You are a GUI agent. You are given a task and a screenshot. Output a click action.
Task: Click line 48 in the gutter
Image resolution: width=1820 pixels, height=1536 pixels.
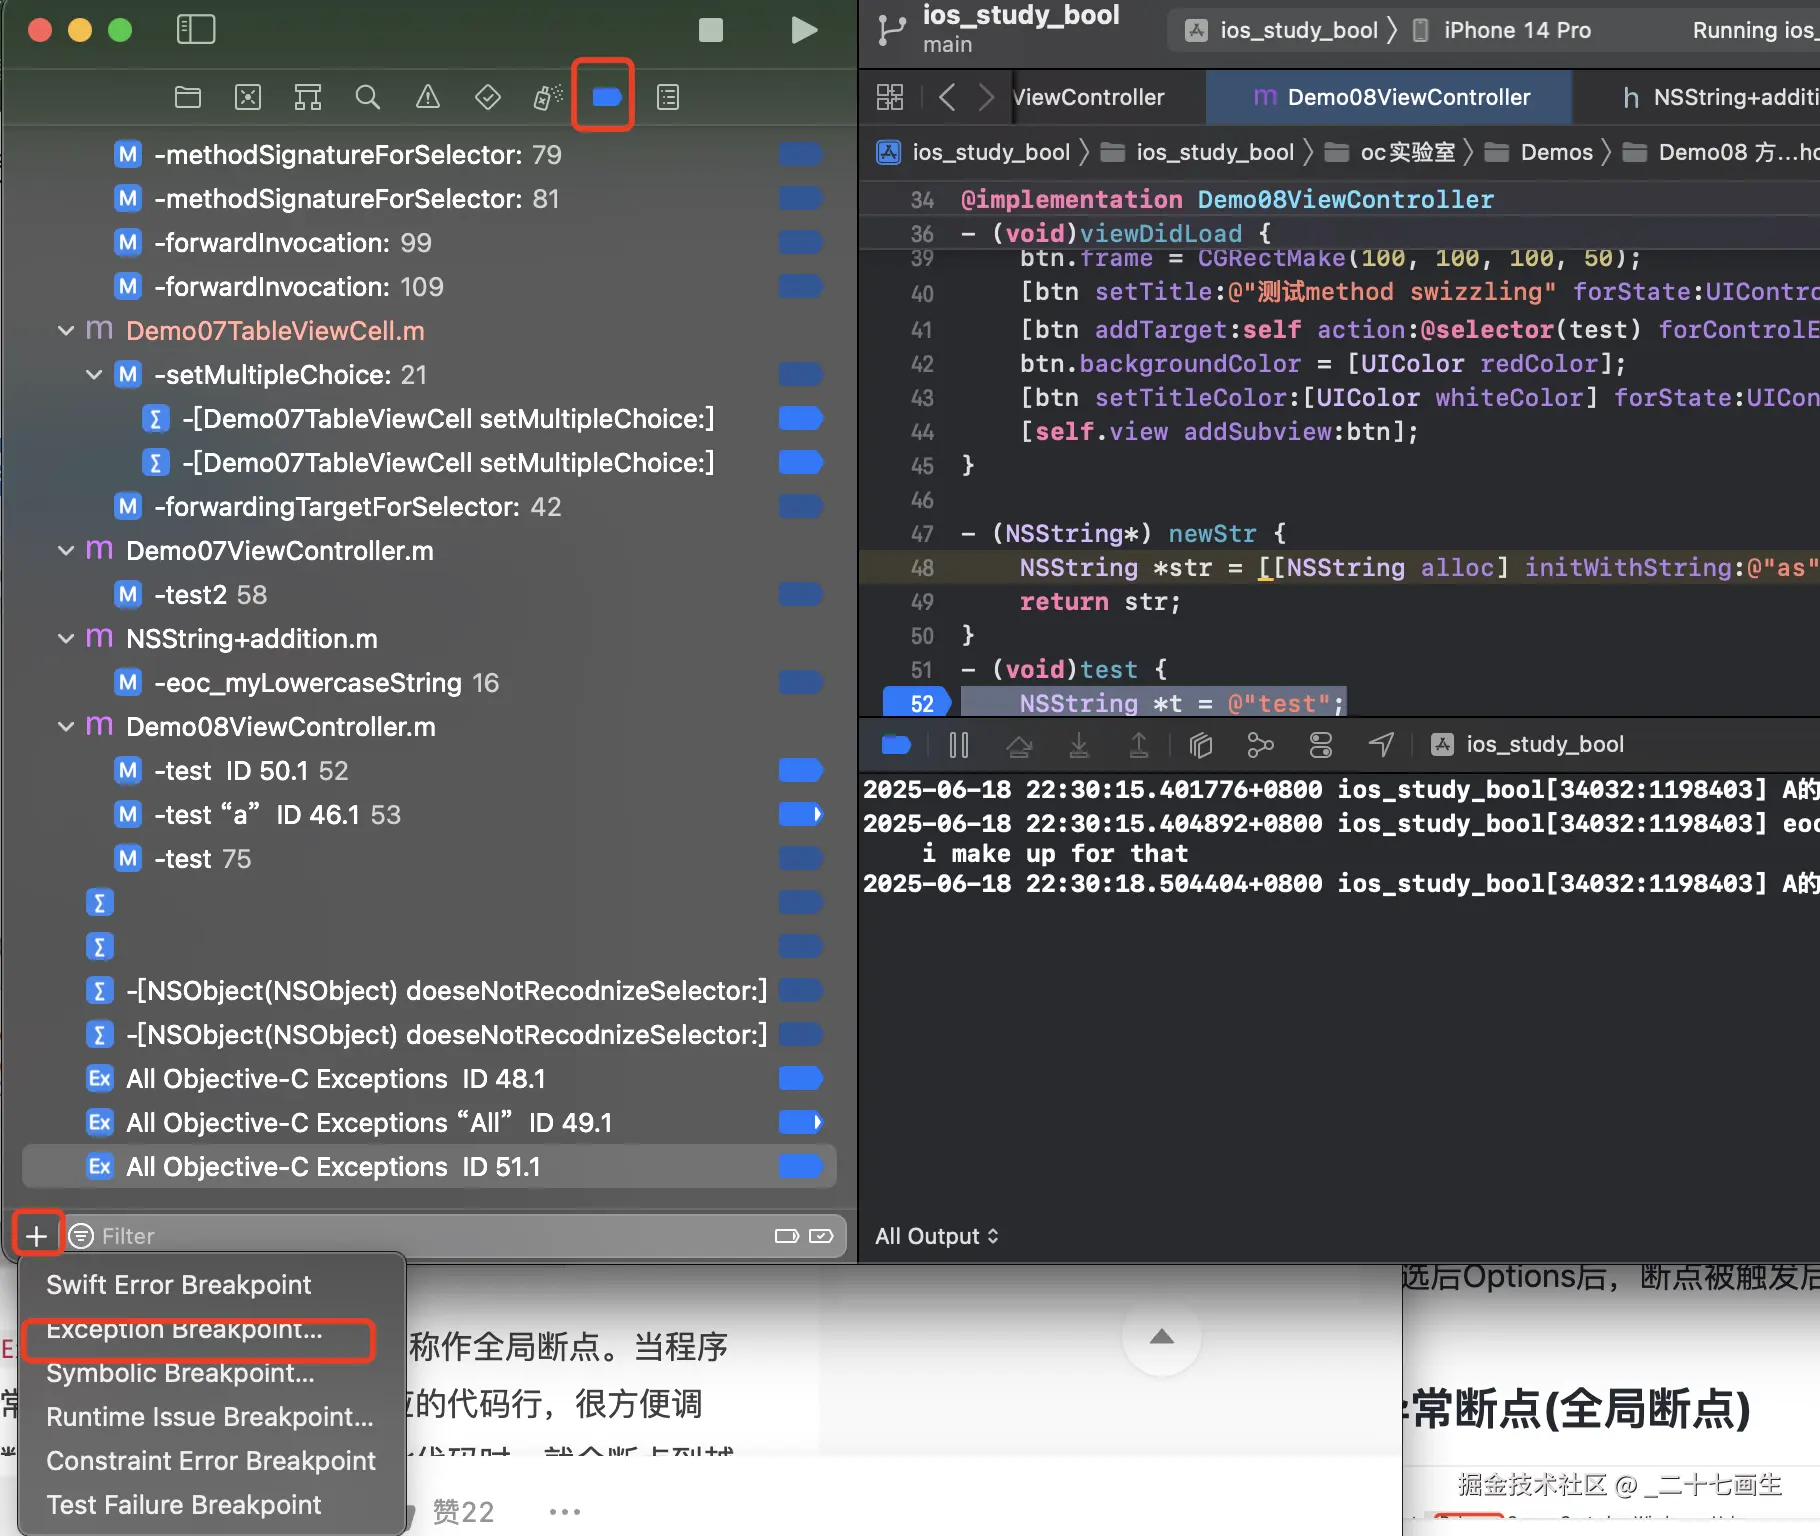click(x=922, y=568)
